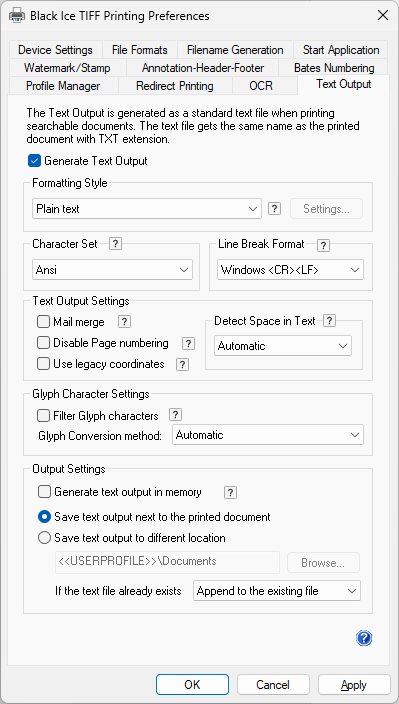This screenshot has height=704, width=399.
Task: Expand the Character Set Ansi dropdown
Action: 112,270
